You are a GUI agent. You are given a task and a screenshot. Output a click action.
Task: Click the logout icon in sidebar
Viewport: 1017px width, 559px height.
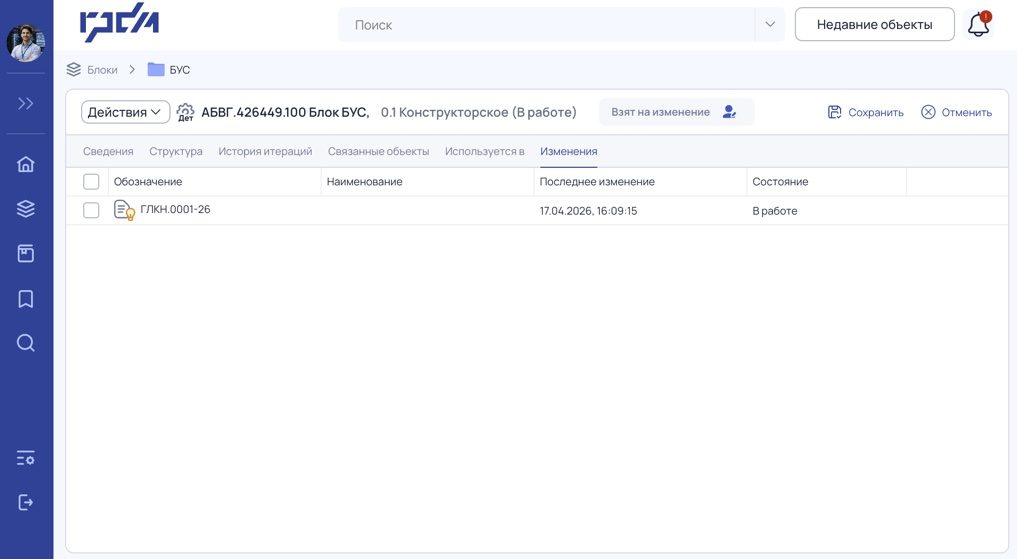tap(25, 503)
